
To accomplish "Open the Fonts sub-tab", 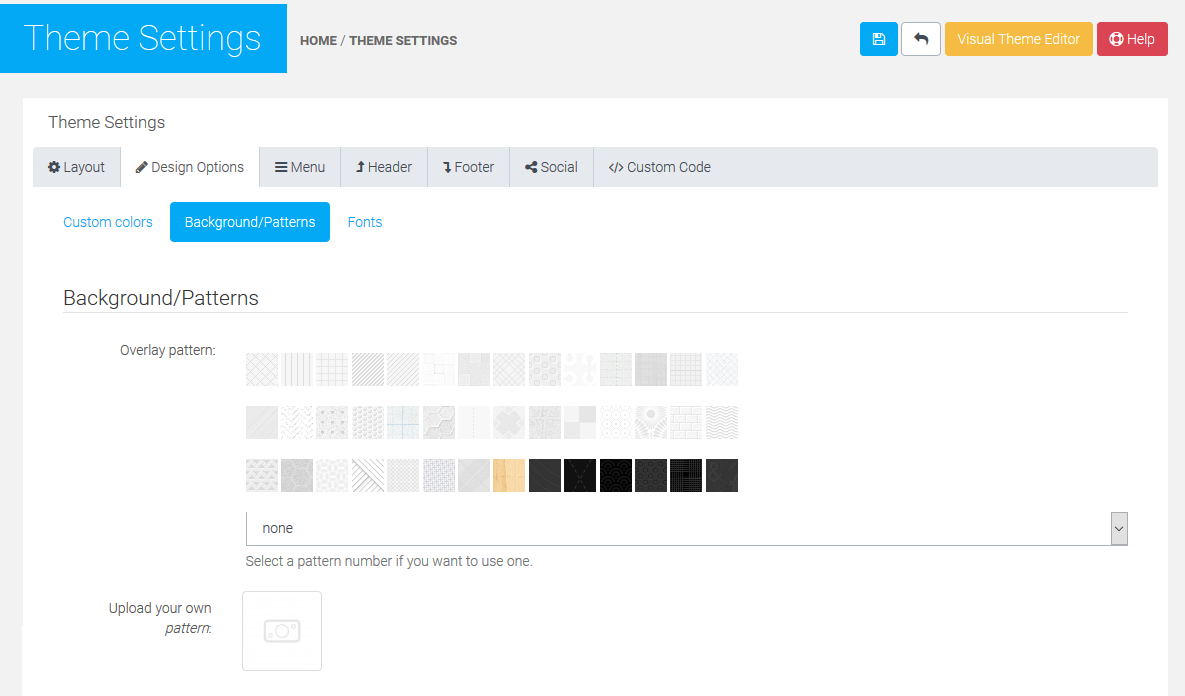I will 365,222.
